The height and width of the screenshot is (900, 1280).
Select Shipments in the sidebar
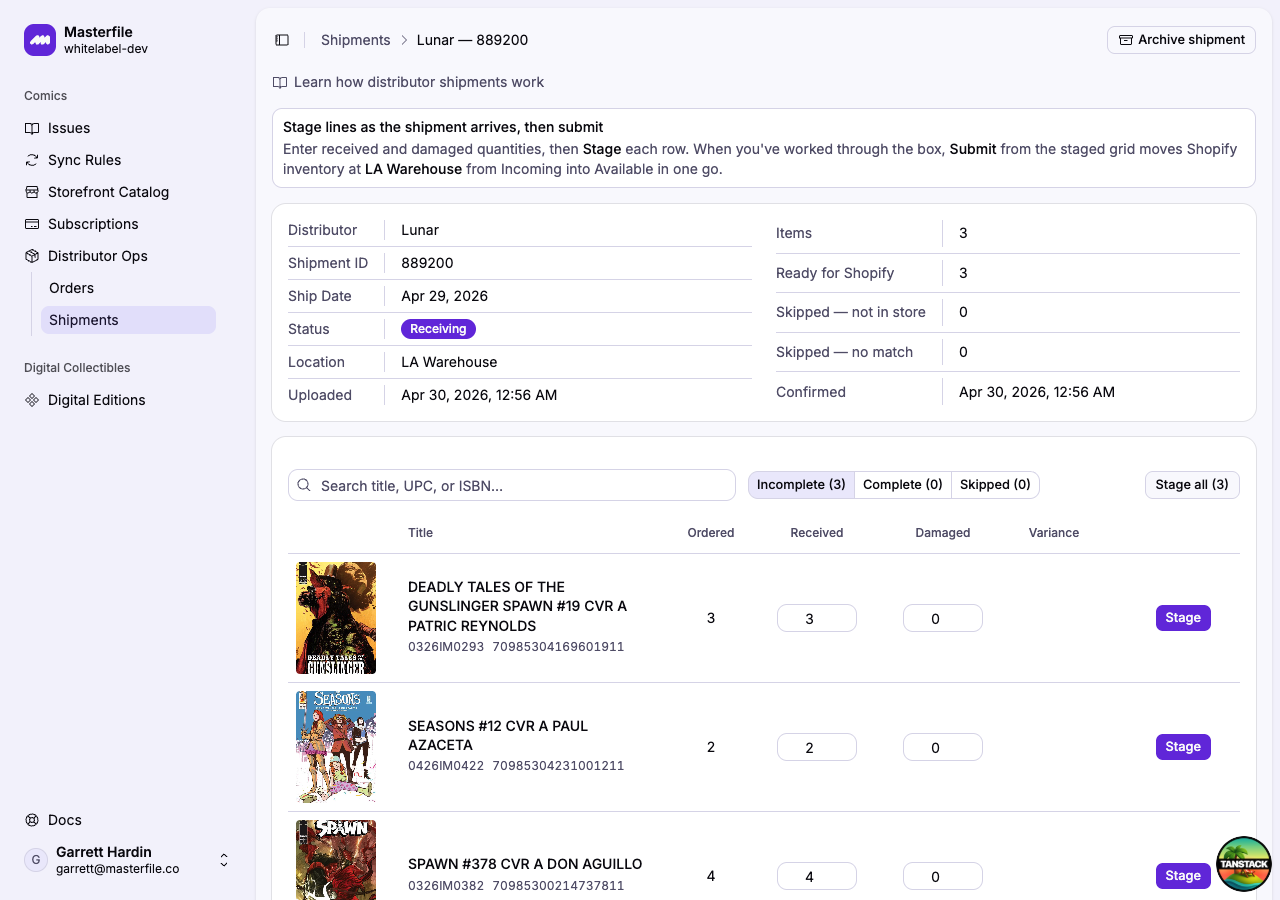click(x=128, y=320)
